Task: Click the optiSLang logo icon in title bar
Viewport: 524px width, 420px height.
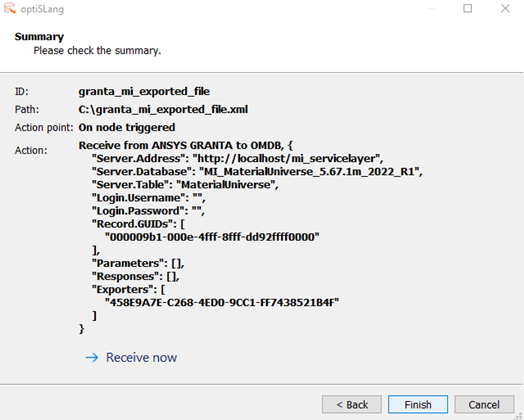Action: tap(10, 8)
